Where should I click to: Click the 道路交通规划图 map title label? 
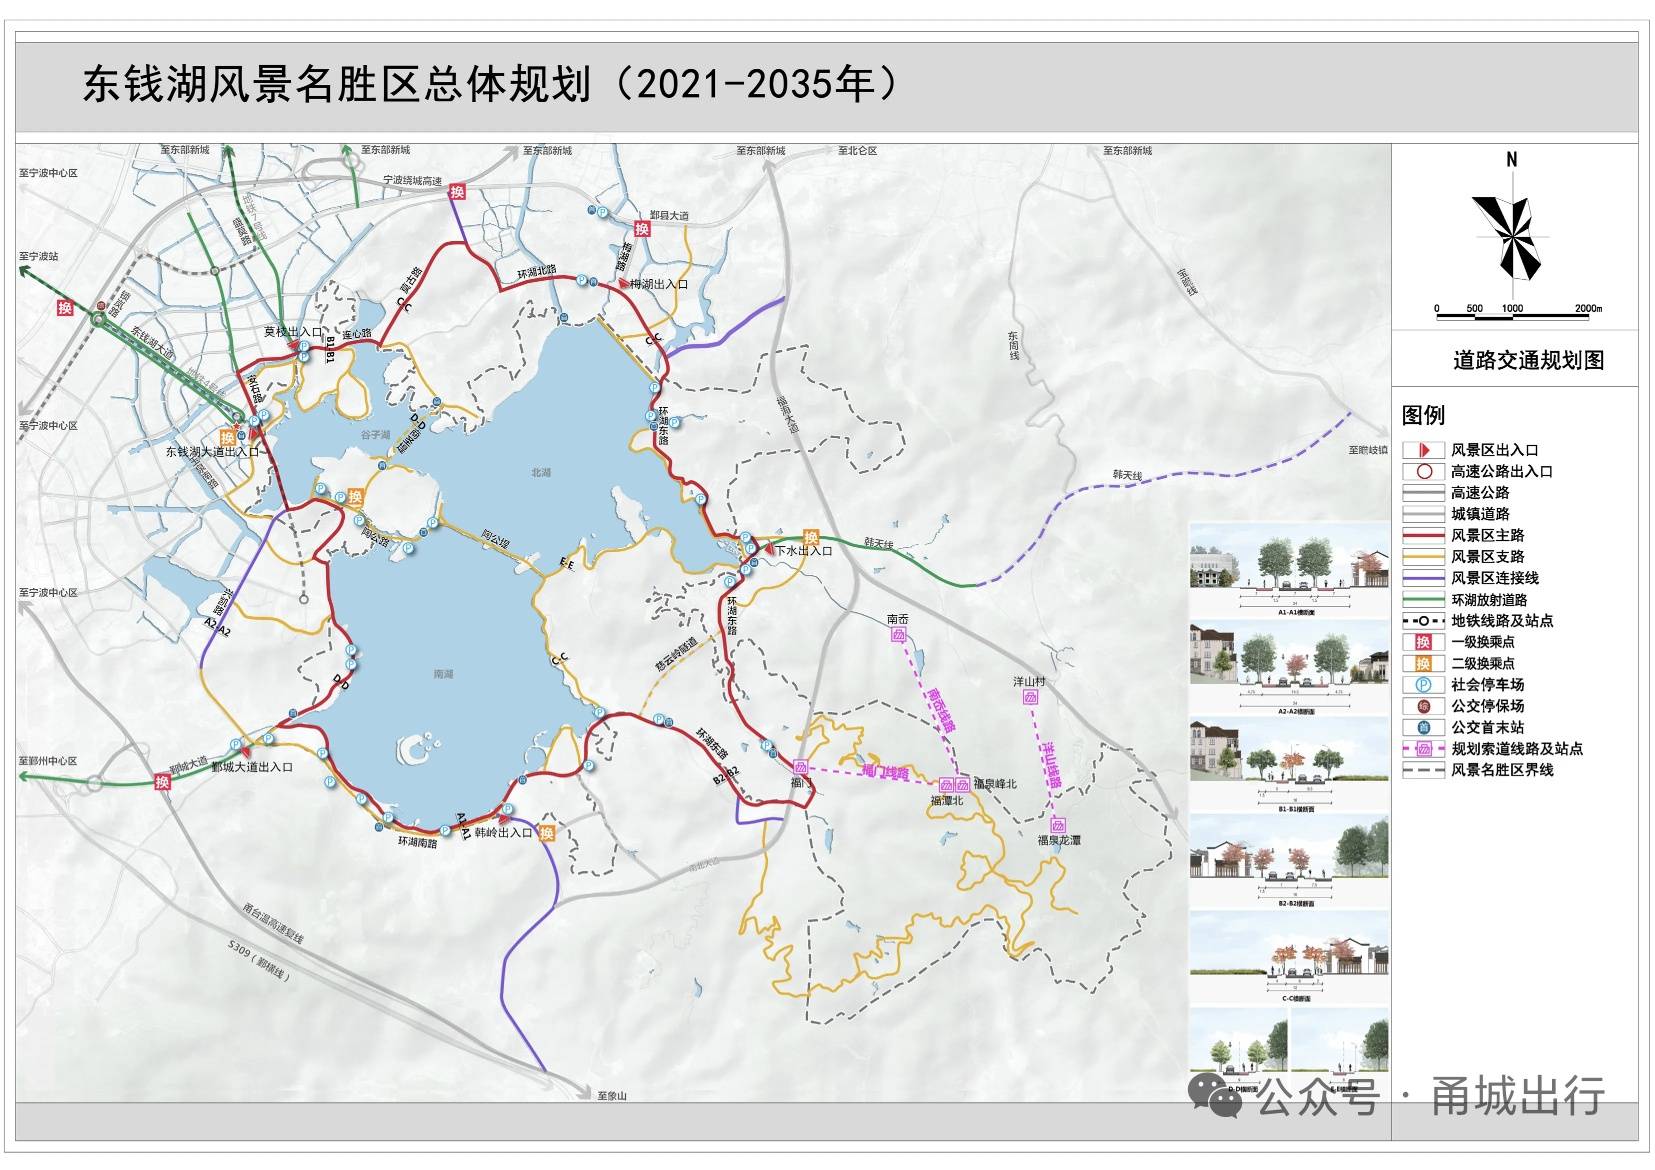click(1527, 361)
